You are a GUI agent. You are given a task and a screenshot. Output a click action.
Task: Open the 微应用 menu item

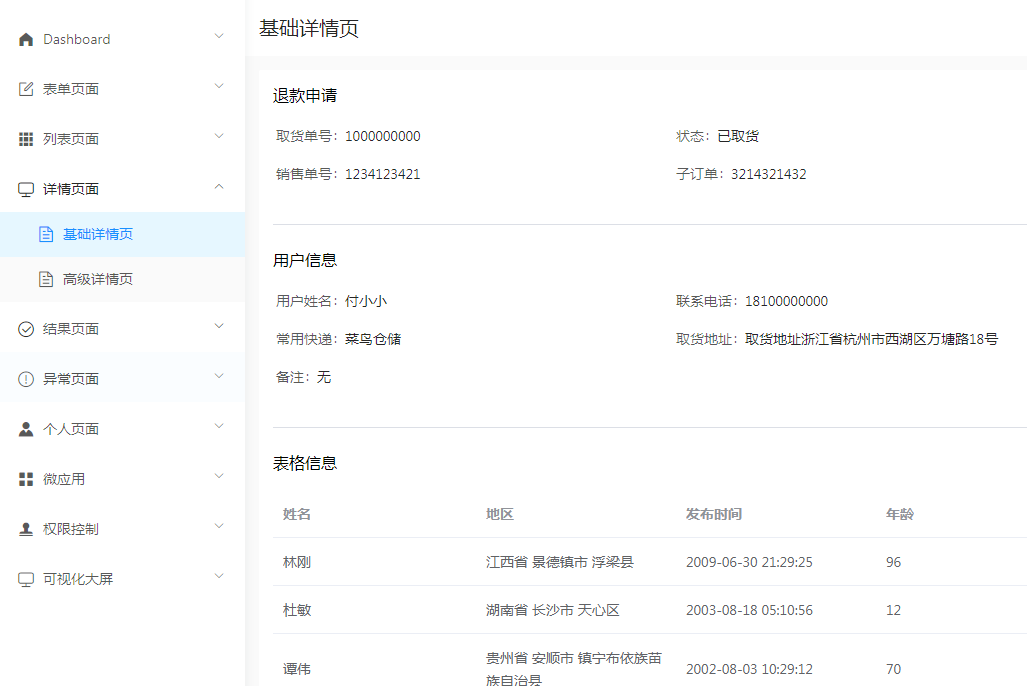point(122,479)
